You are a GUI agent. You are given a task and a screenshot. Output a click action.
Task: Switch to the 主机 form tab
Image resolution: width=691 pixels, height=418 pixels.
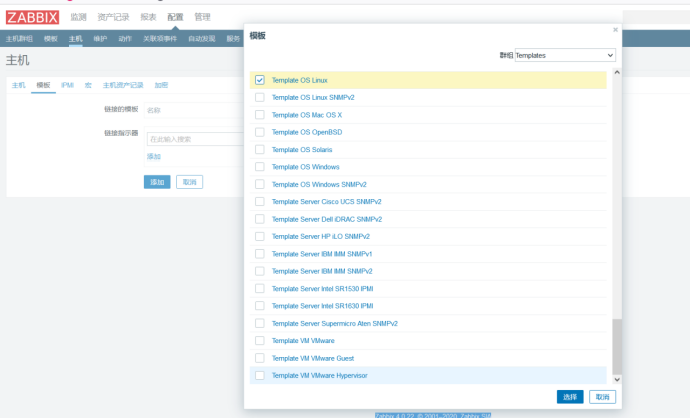click(19, 85)
